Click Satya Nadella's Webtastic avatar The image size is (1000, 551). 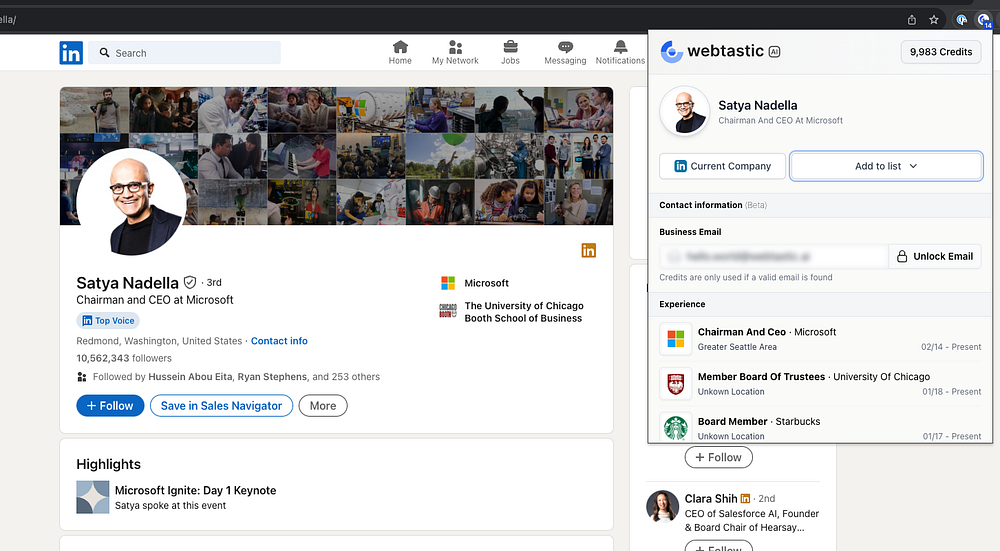684,112
